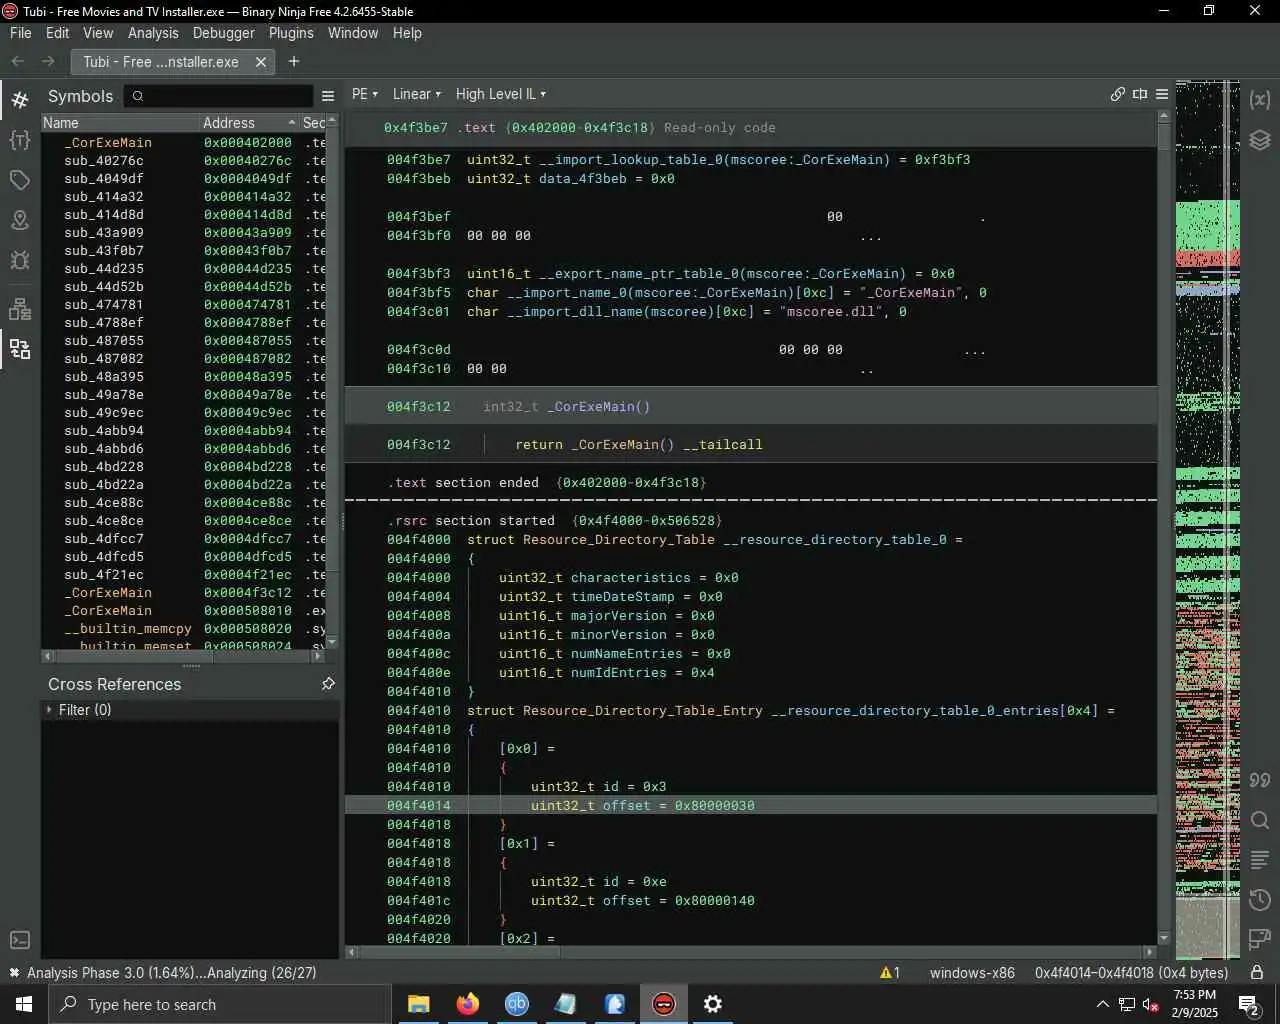Open the Help menu

click(x=407, y=33)
